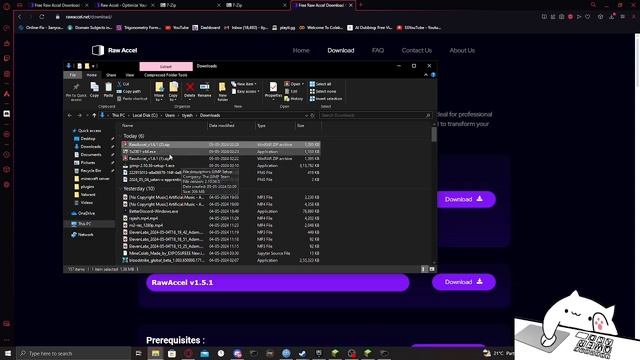Switch to the first 7-Zip browser tab

190,5
